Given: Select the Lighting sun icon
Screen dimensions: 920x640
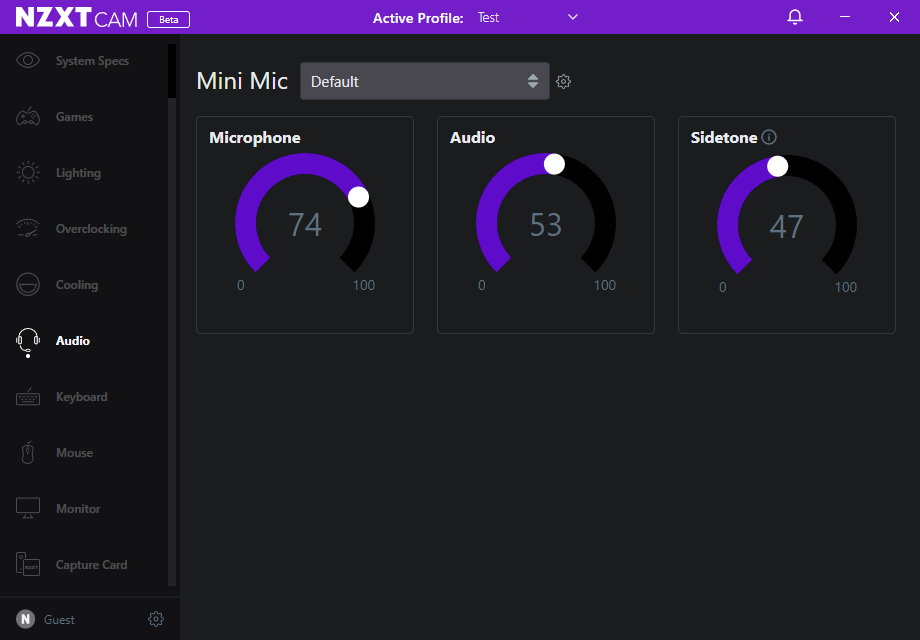Looking at the screenshot, I should [x=28, y=173].
